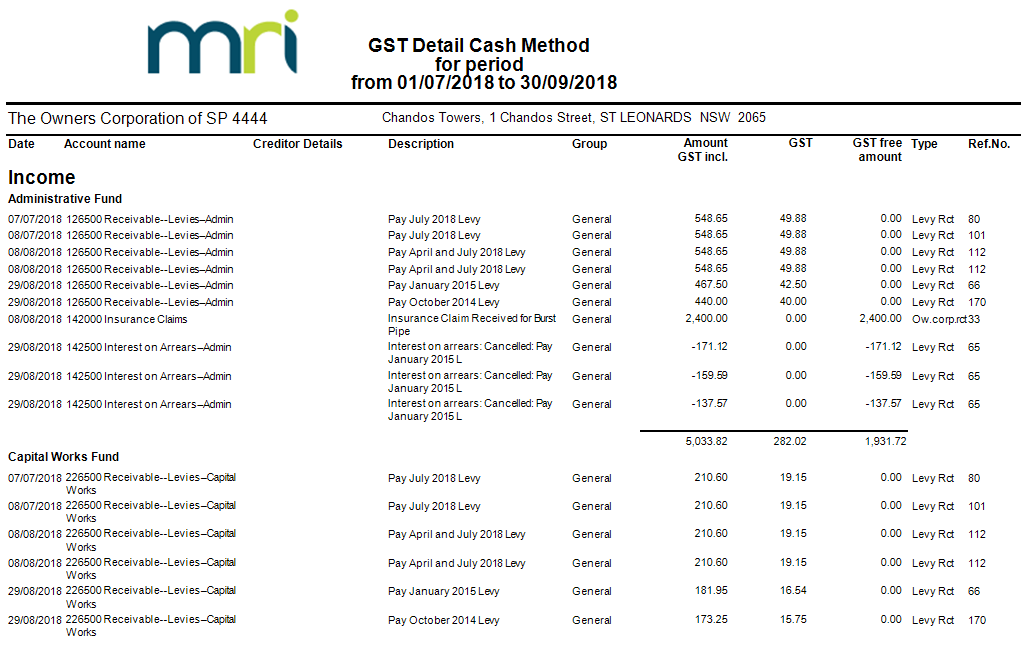1033x661 pixels.
Task: Click the -159.59 GST free amount
Action: (883, 375)
